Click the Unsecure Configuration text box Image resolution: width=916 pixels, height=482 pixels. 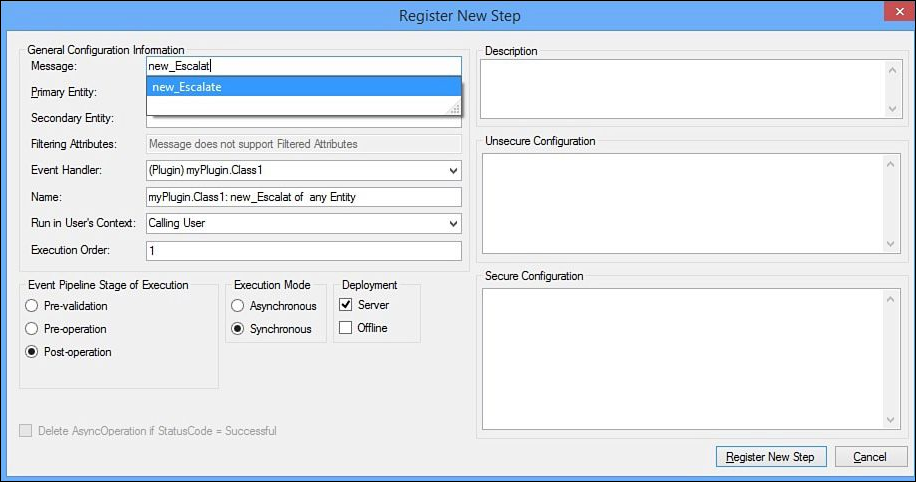pyautogui.click(x=682, y=204)
